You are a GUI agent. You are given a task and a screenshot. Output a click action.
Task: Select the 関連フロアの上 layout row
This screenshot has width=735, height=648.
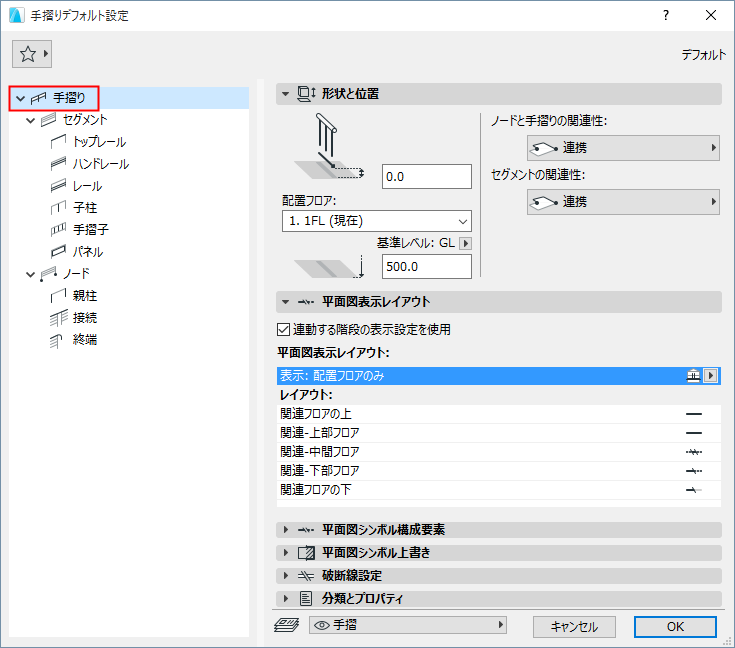(499, 414)
